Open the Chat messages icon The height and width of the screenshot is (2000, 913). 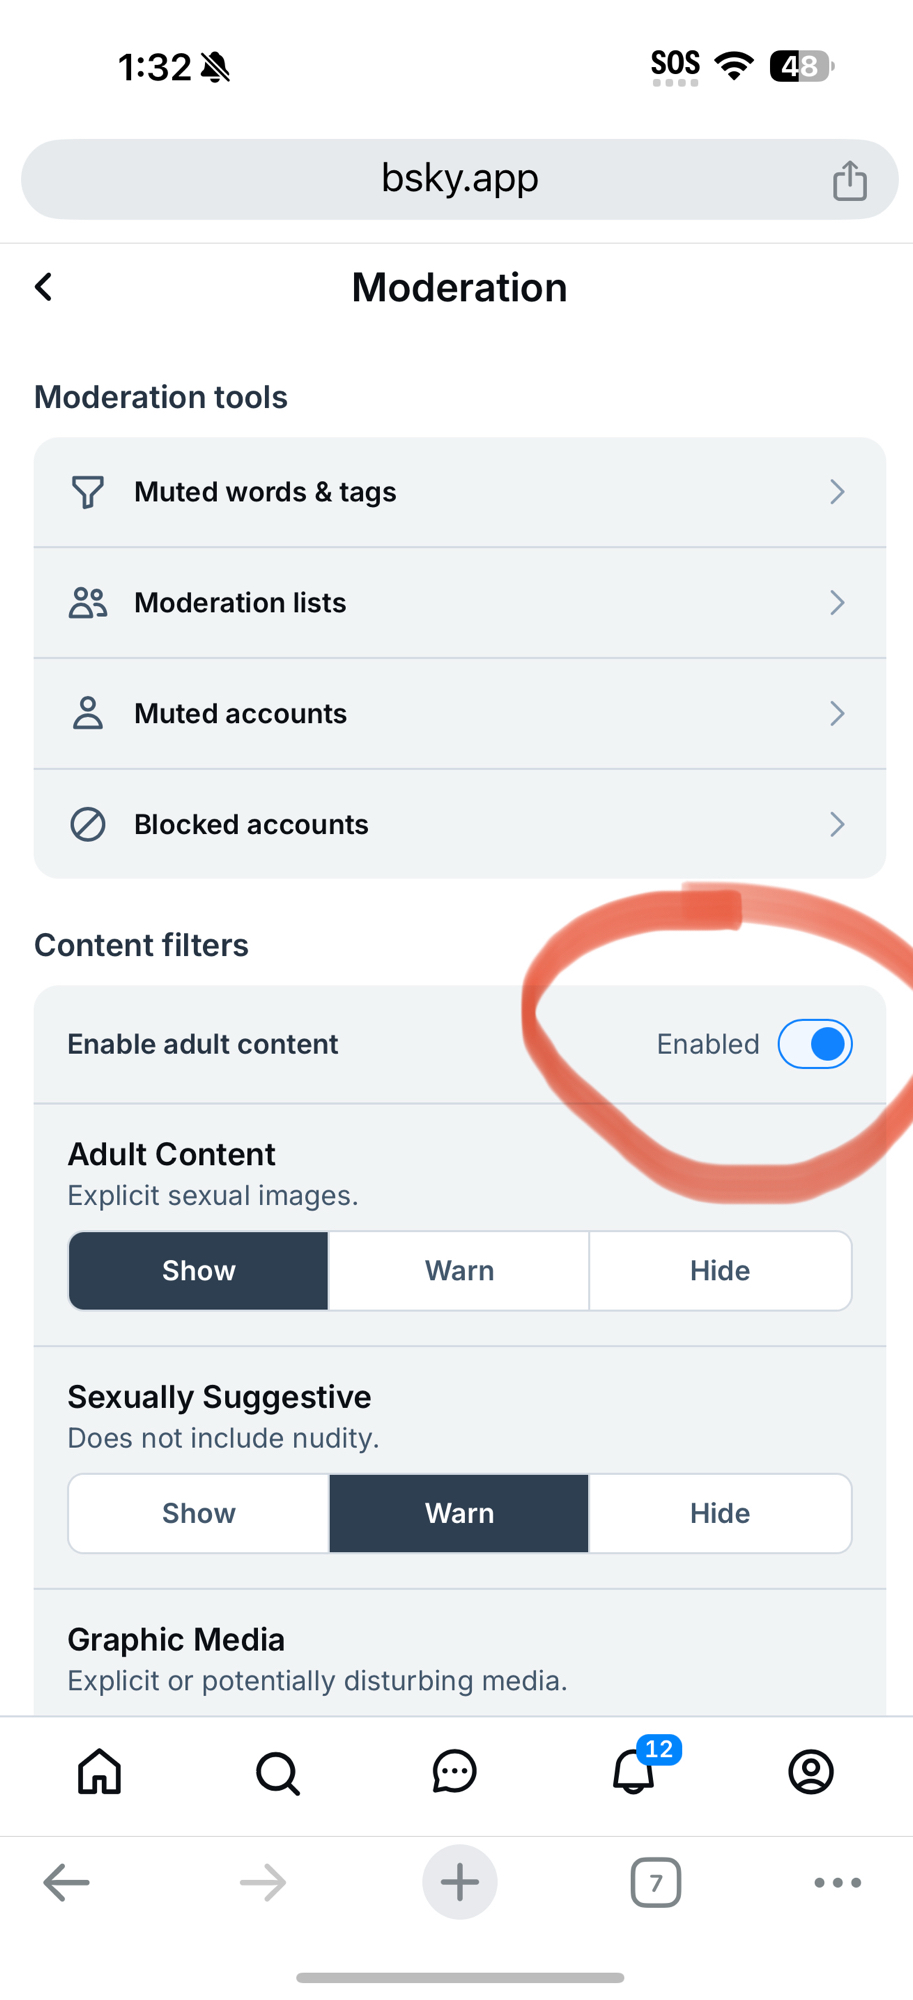[454, 1771]
